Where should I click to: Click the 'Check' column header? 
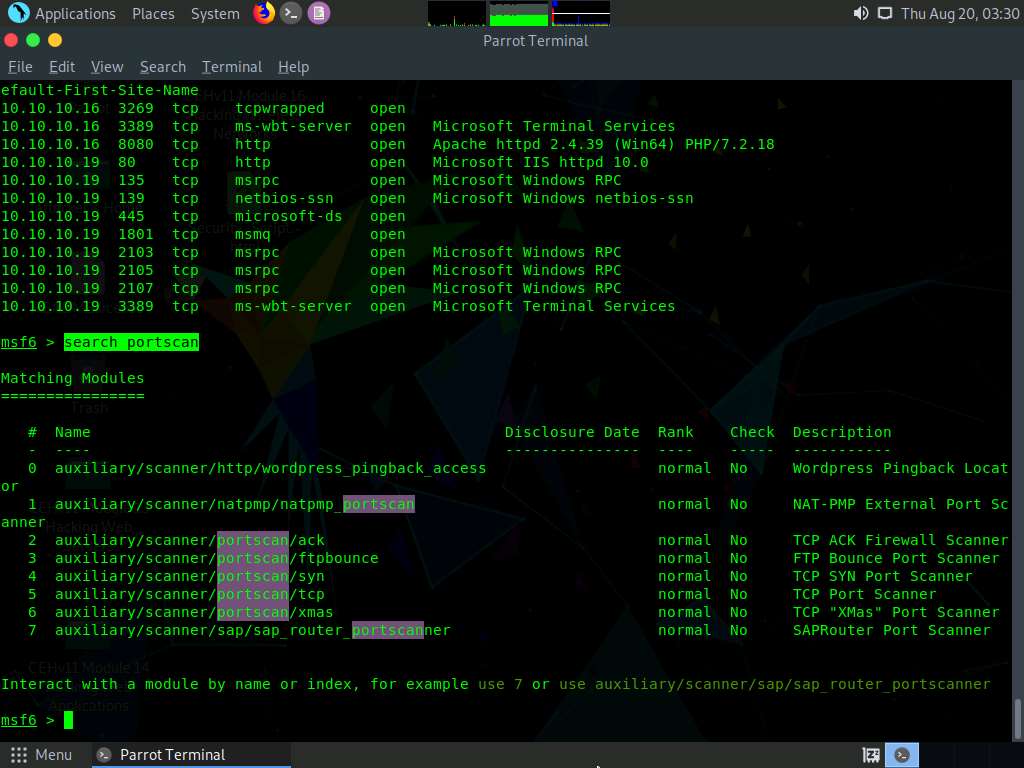[752, 432]
